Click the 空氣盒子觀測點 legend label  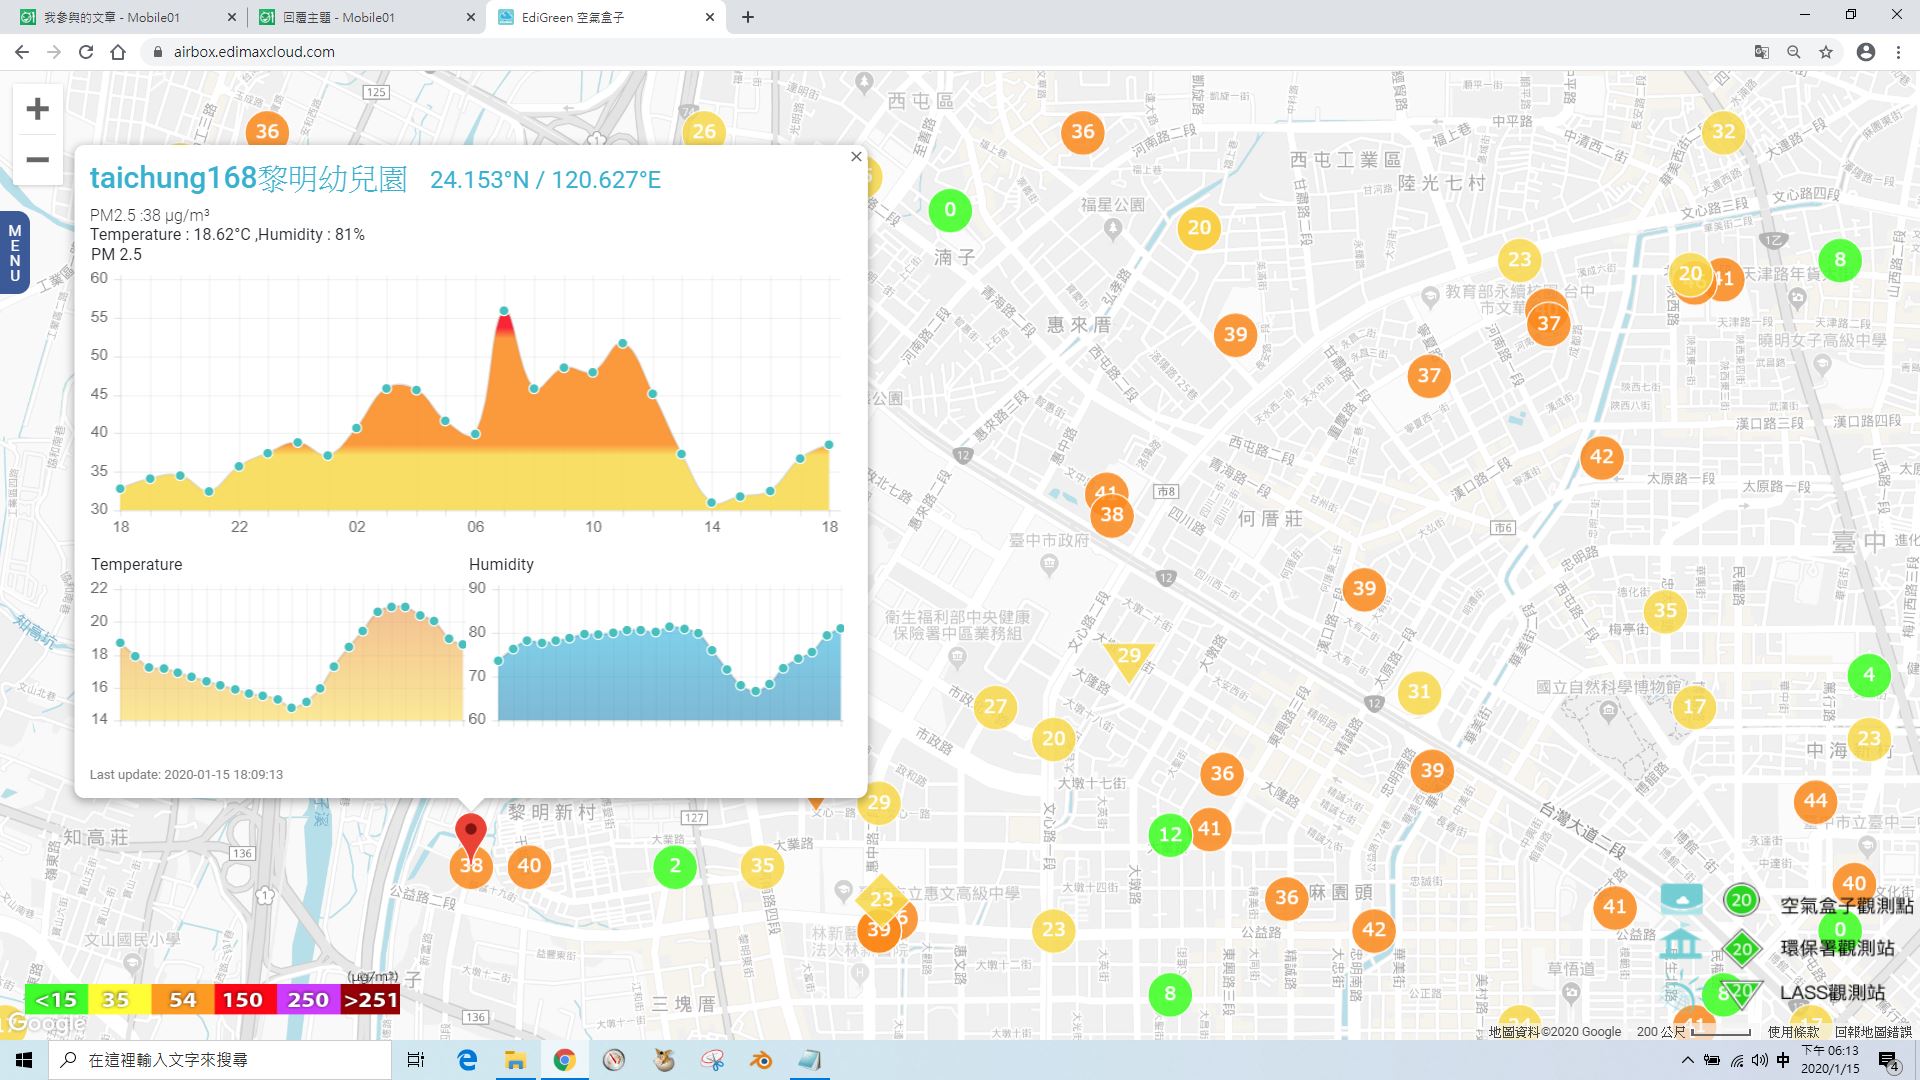[x=1846, y=905]
